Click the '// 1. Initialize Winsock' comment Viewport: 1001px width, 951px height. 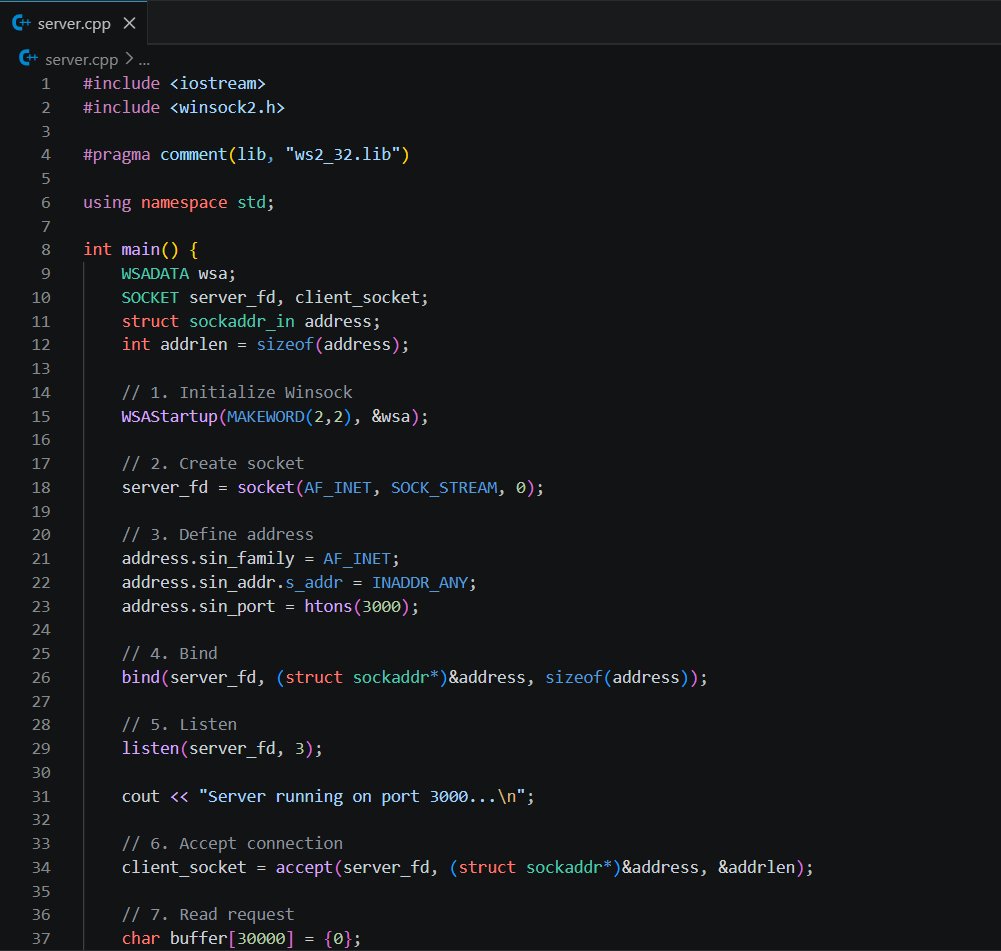coord(237,393)
